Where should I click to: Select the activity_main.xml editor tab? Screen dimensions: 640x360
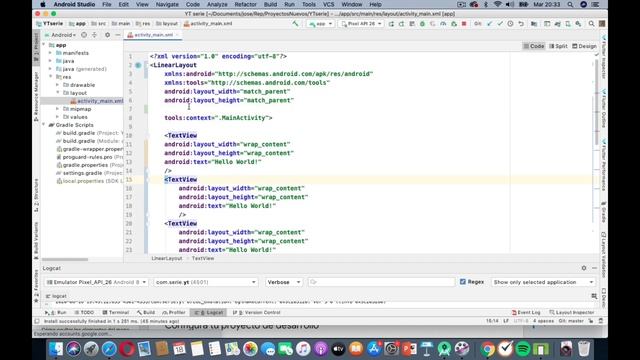[x=153, y=35]
